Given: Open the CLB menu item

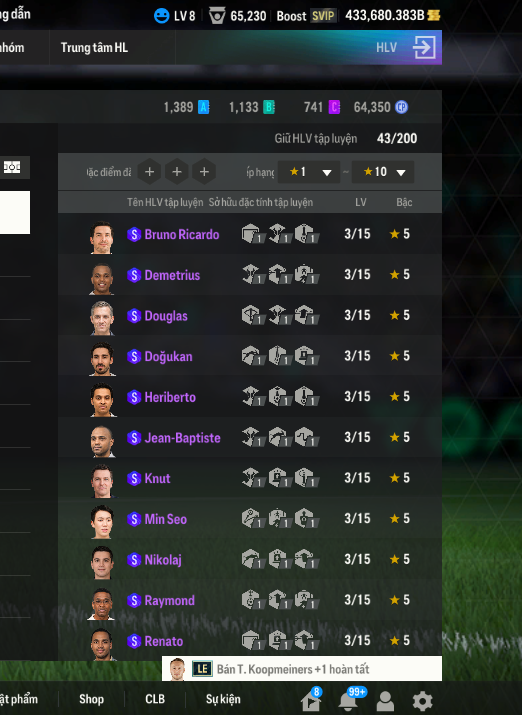Looking at the screenshot, I should 155,699.
